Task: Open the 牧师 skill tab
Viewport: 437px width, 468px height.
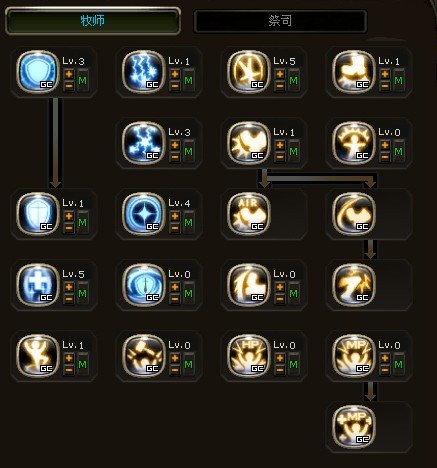Action: 93,21
